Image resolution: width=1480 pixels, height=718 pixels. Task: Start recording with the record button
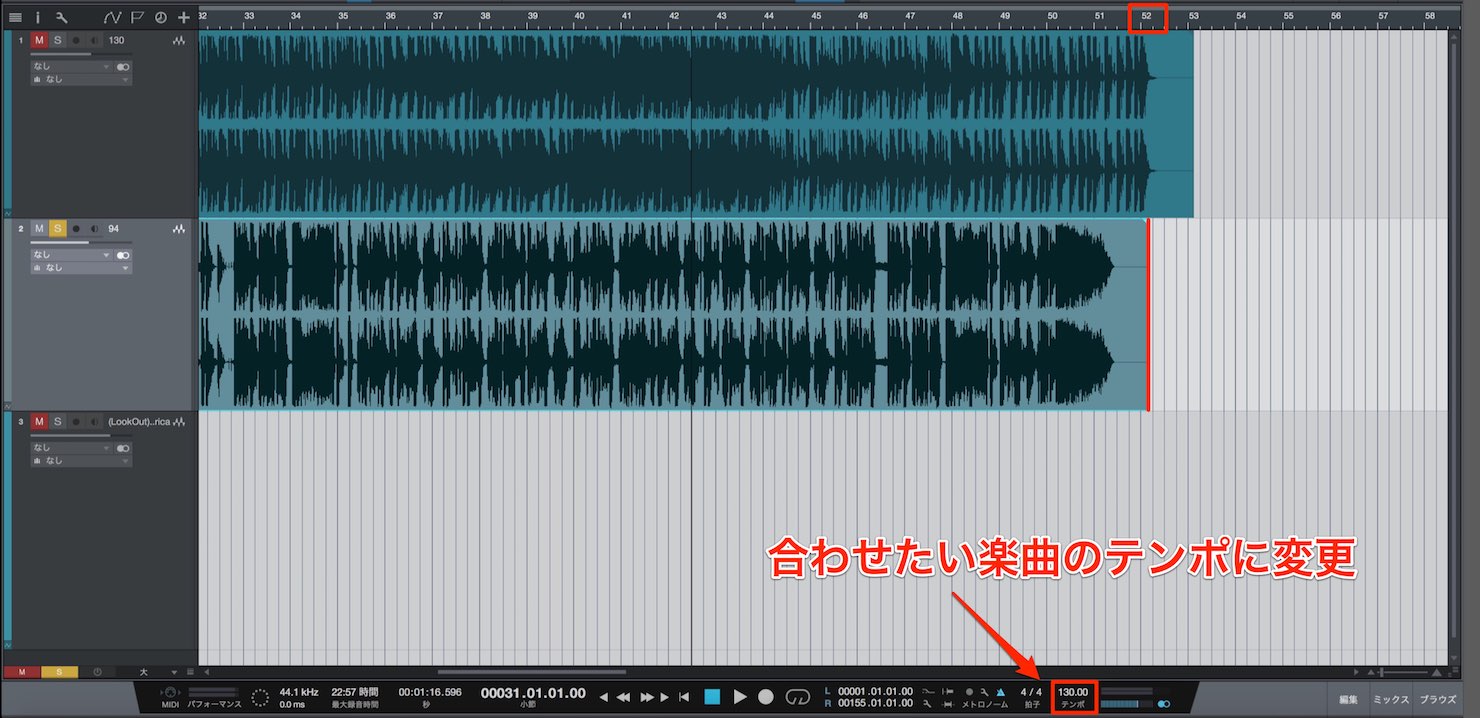pyautogui.click(x=766, y=697)
